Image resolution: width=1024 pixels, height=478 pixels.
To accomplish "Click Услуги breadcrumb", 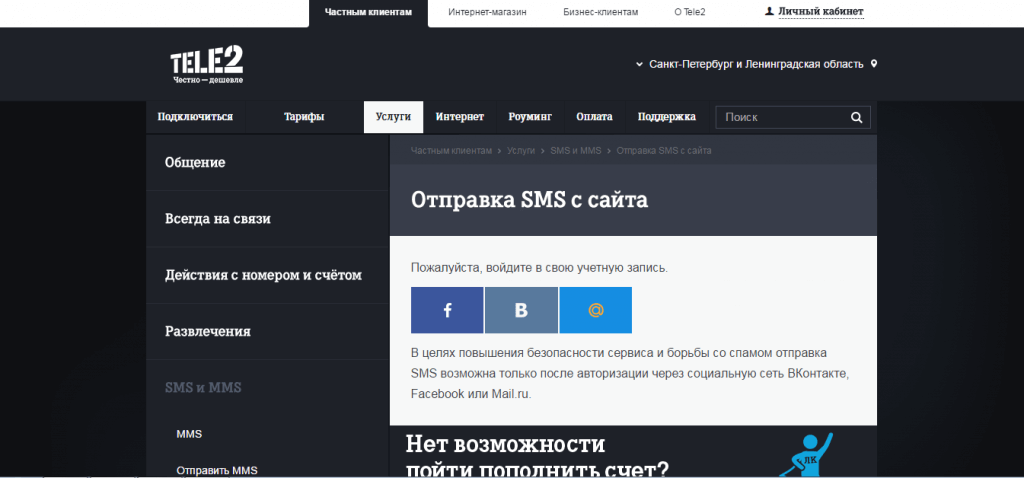I will (x=520, y=151).
